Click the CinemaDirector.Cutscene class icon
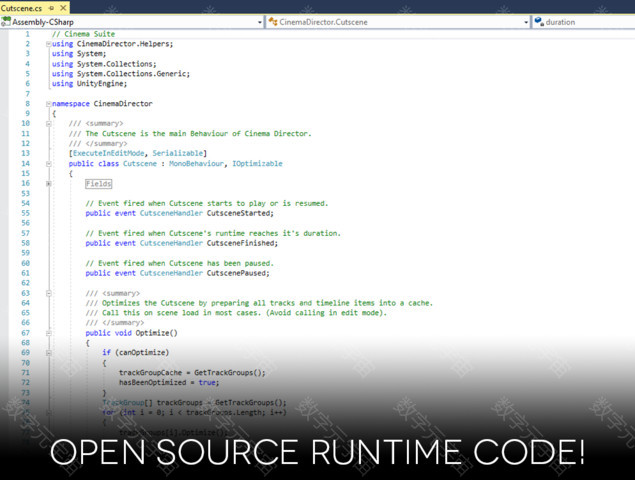The height and width of the screenshot is (480, 635). tap(273, 22)
